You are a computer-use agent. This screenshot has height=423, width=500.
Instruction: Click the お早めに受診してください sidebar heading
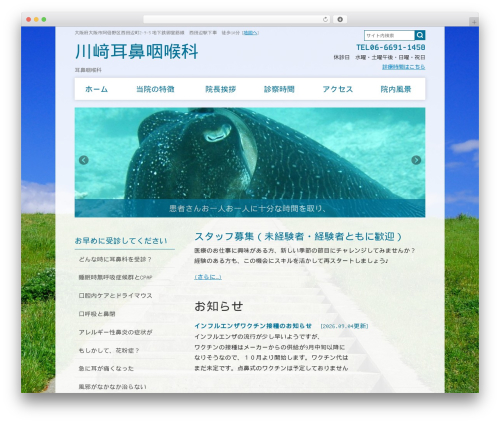(121, 241)
